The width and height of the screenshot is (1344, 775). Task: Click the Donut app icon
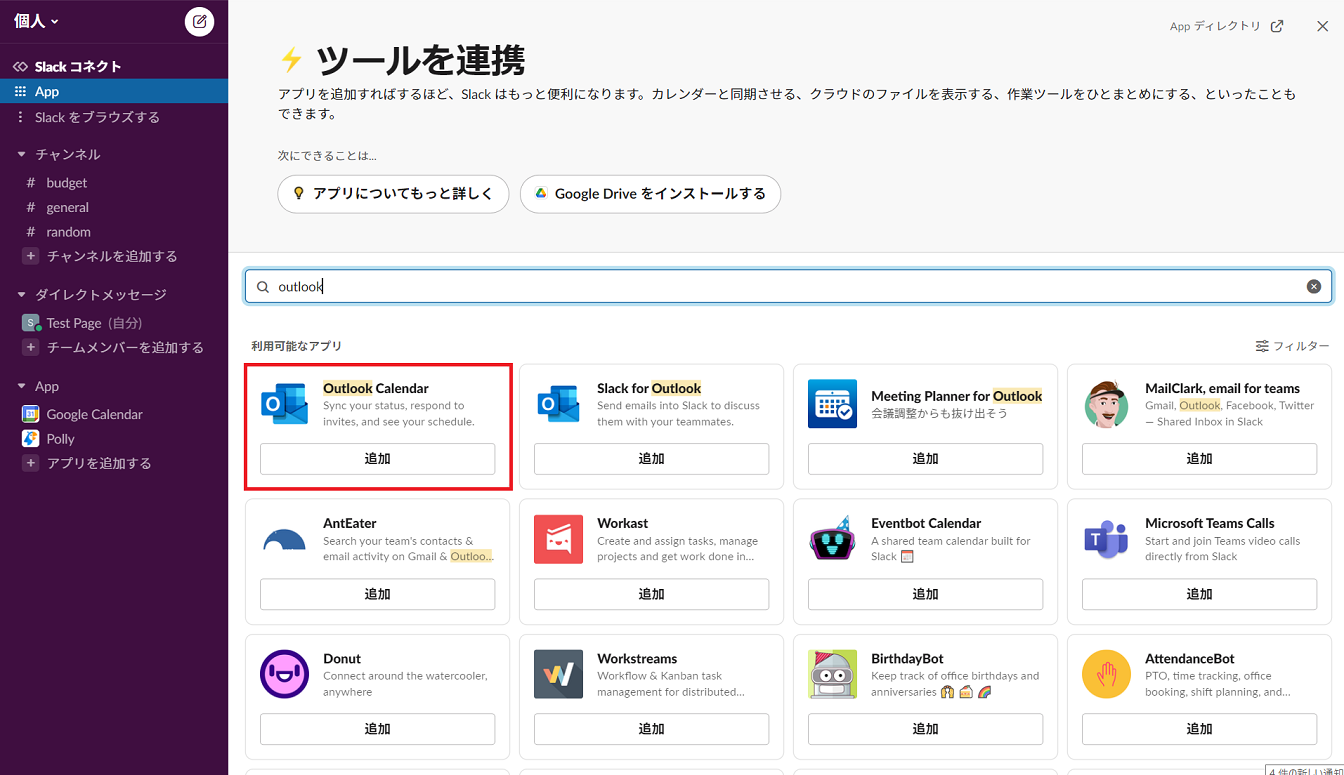(x=285, y=674)
